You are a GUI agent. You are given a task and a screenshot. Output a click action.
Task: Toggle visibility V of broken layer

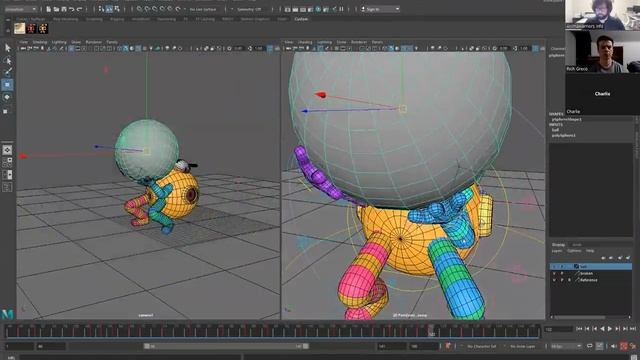(554, 273)
